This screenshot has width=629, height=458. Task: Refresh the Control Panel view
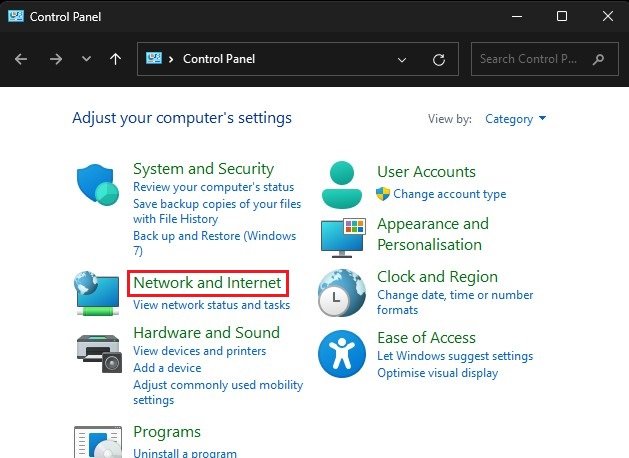(438, 59)
